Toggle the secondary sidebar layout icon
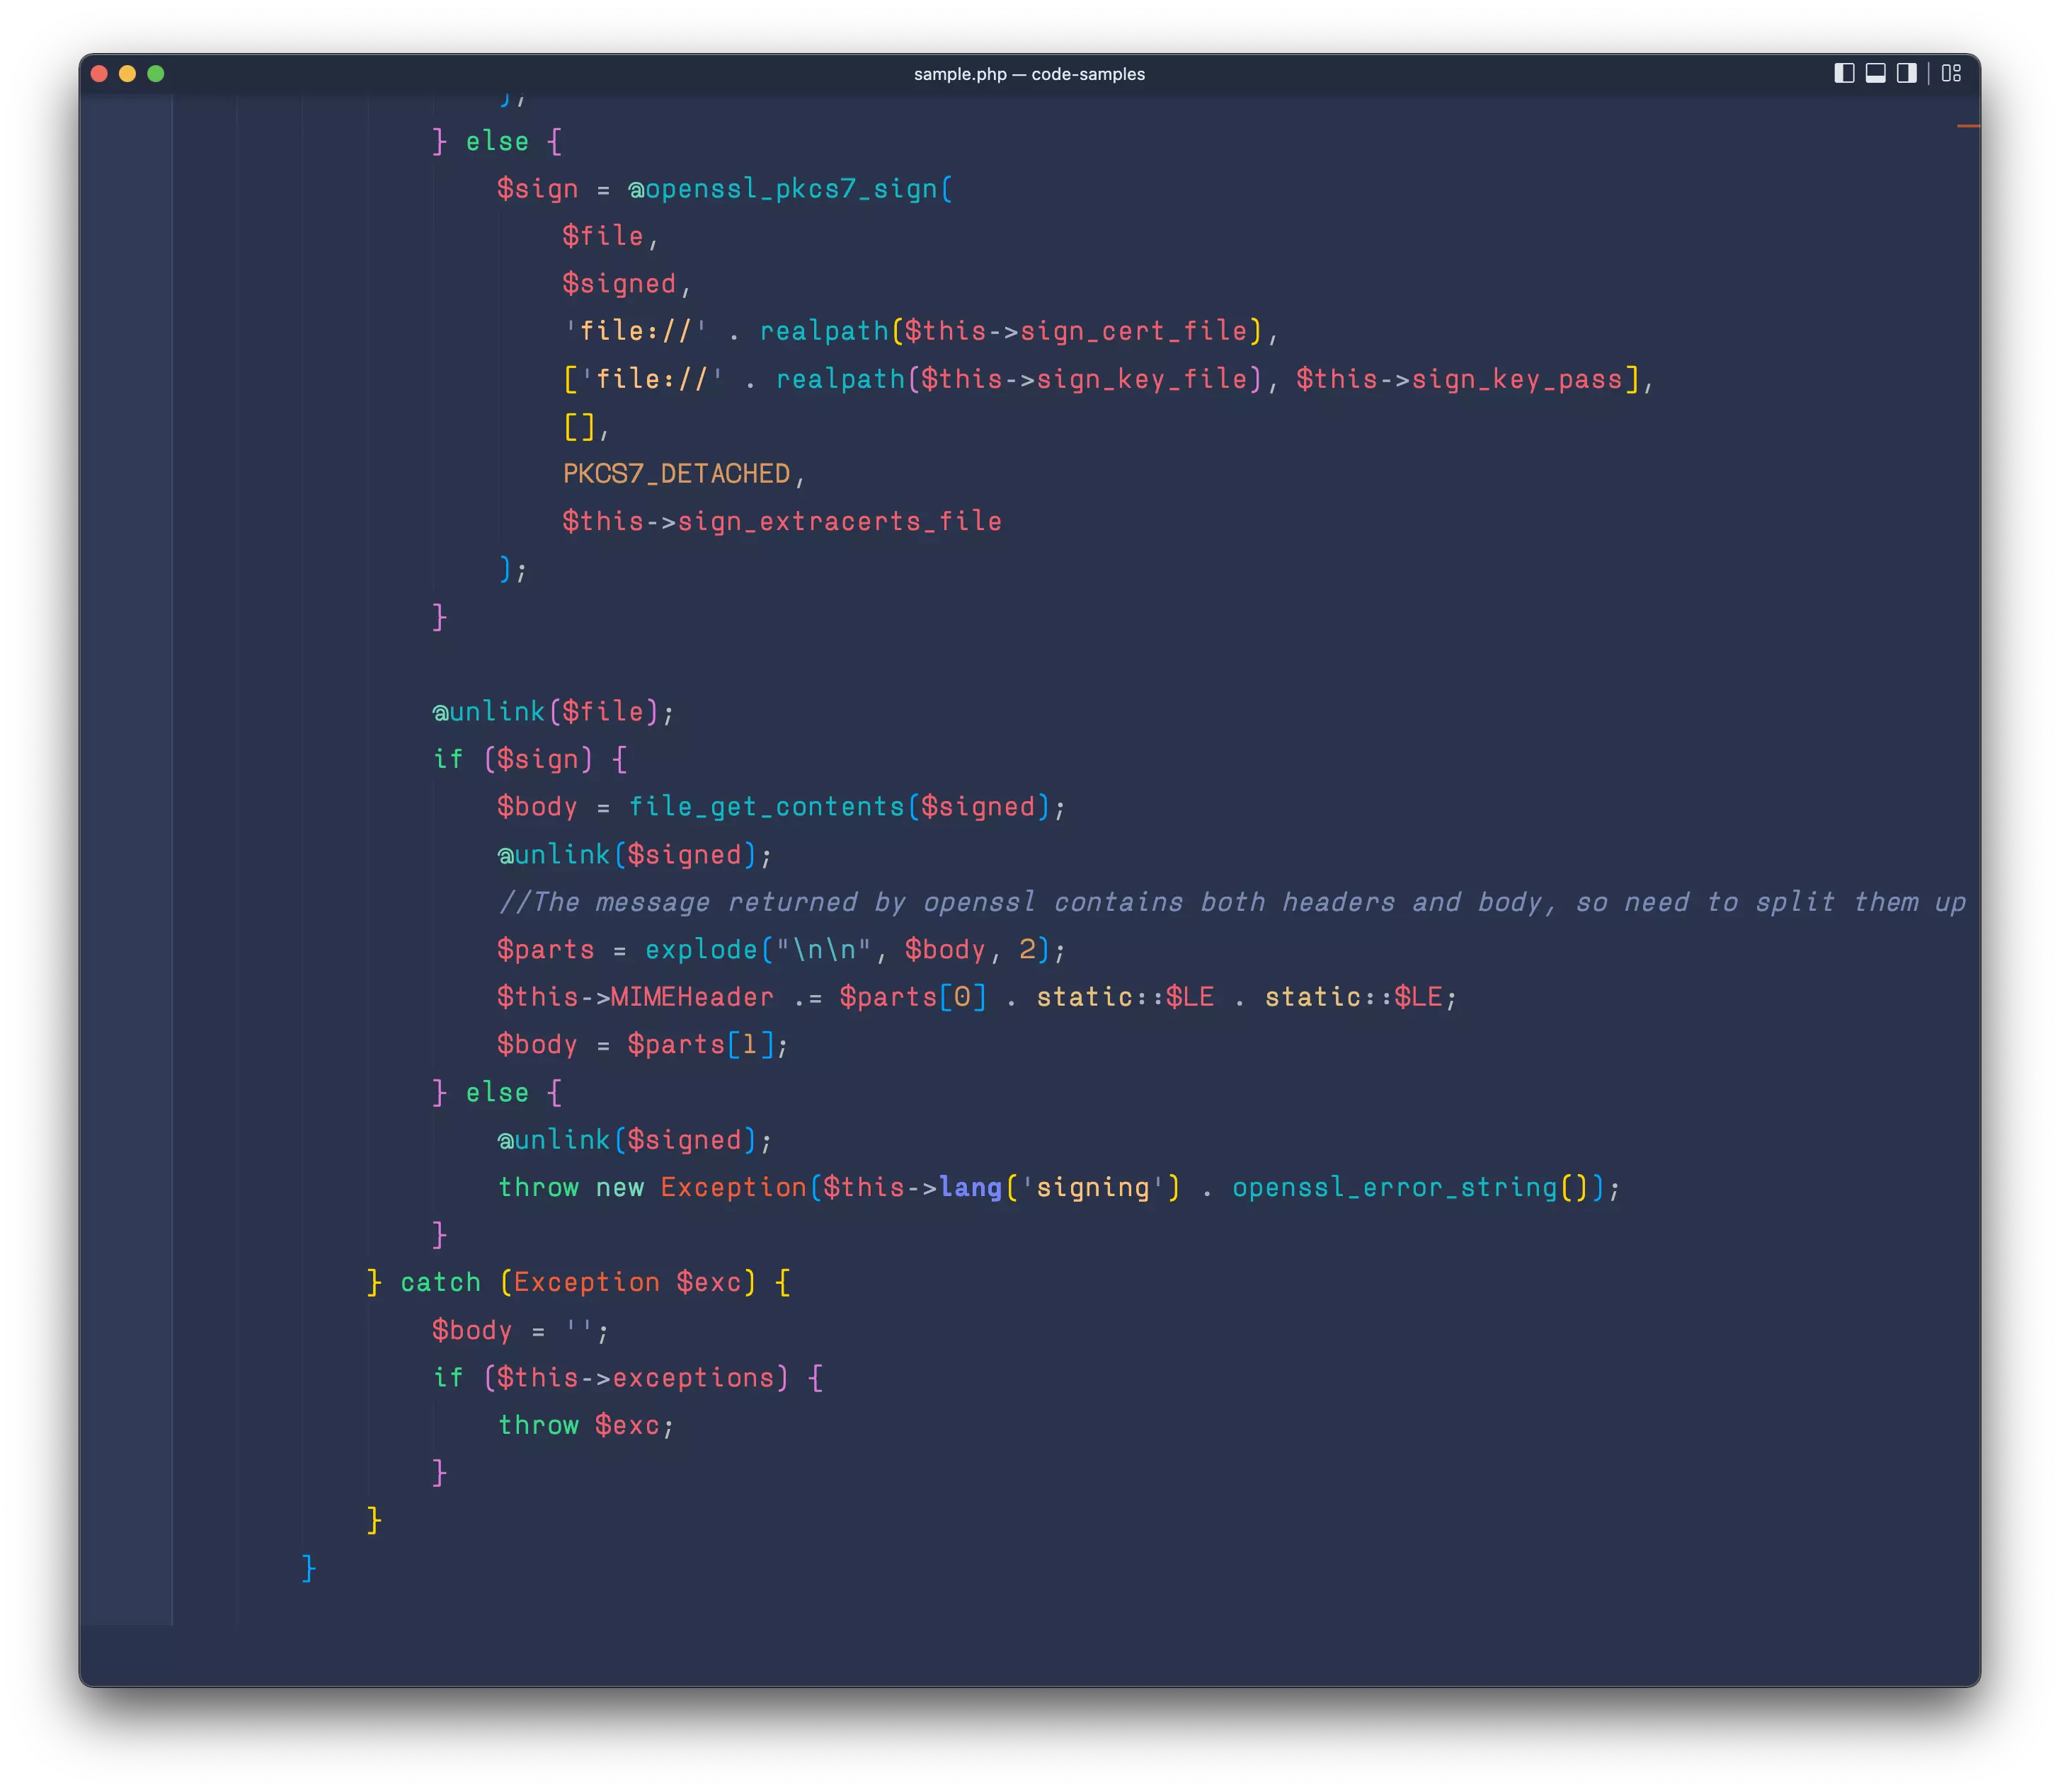 tap(1906, 73)
